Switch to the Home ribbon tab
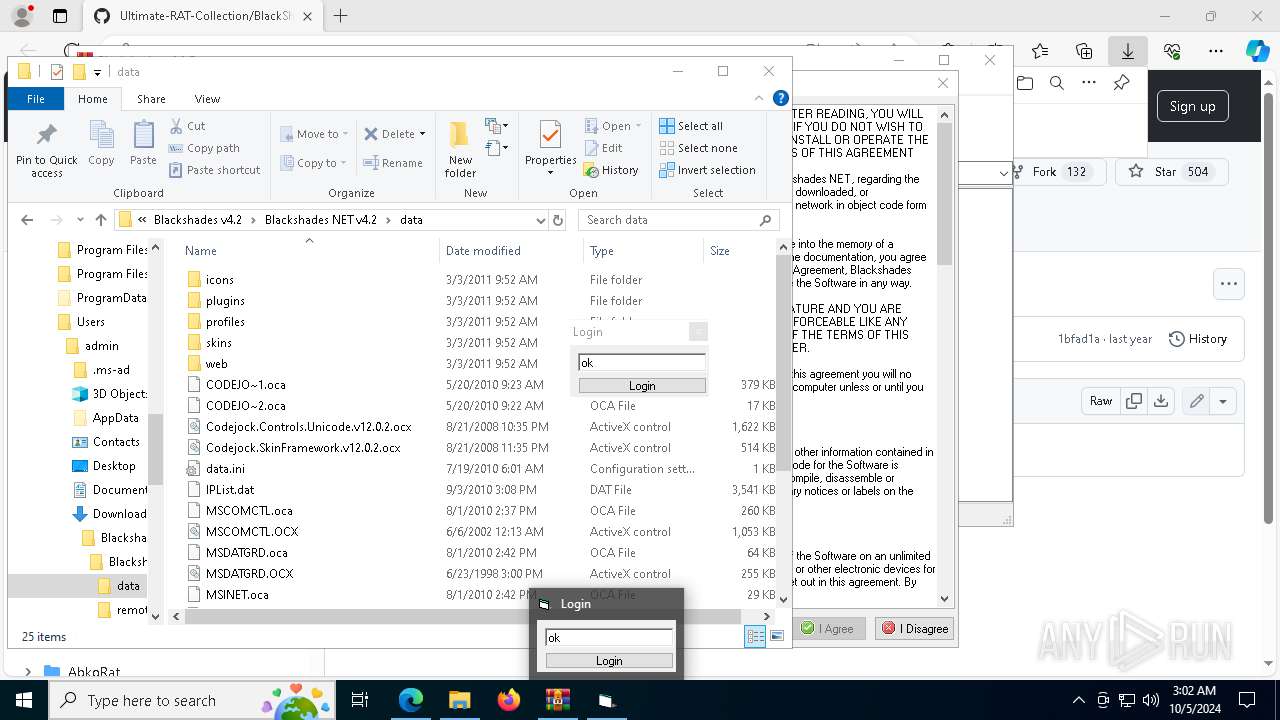Screen dimensions: 1280x720 tap(92, 99)
